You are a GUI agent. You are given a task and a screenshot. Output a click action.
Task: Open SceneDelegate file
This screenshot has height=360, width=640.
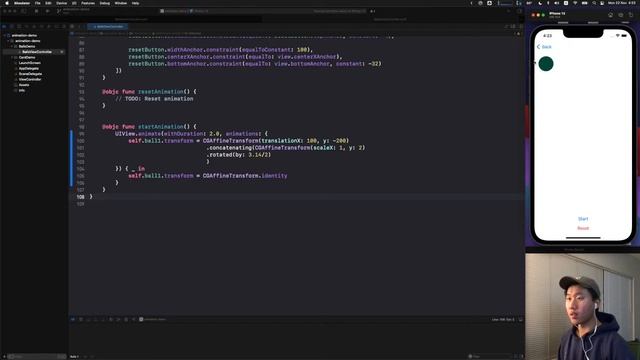pyautogui.click(x=30, y=74)
